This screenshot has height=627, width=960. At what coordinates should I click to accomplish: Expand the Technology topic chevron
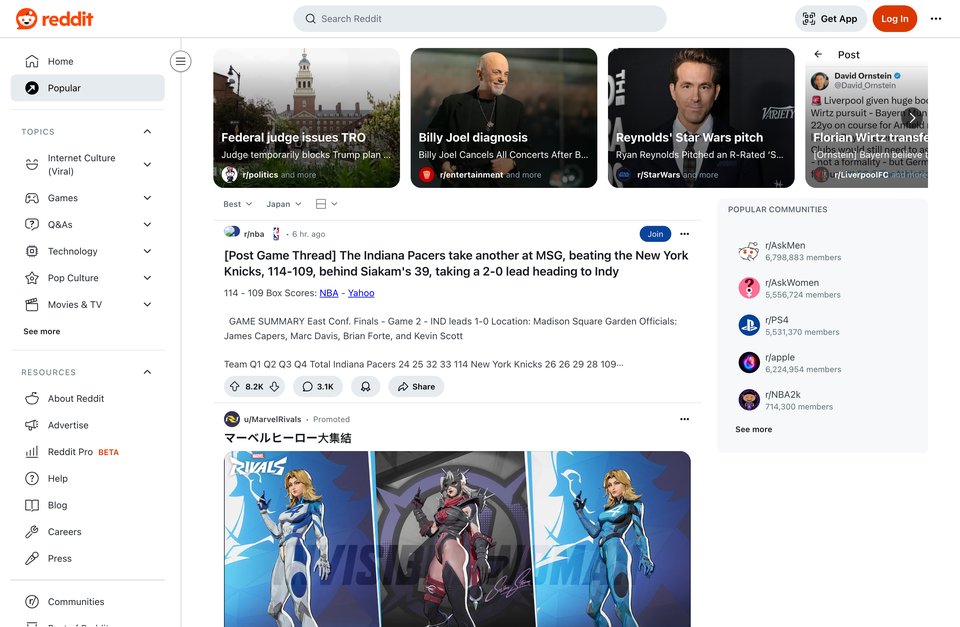point(147,251)
